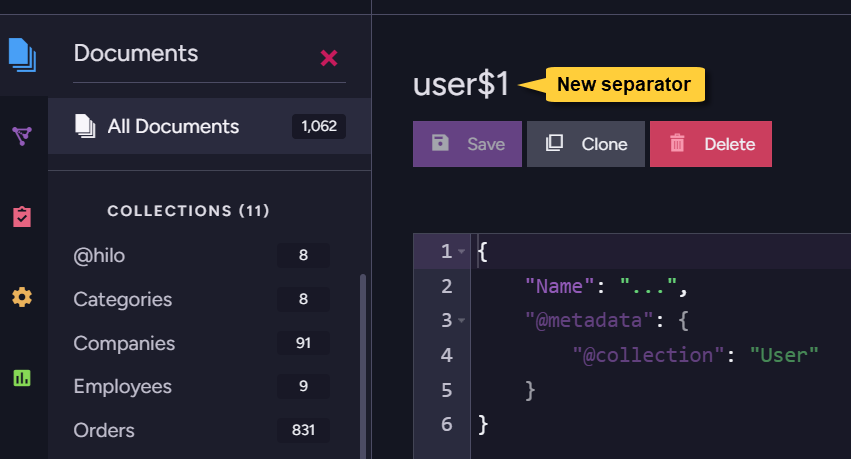Click the document ID title user$1
851x459 pixels.
[x=461, y=85]
